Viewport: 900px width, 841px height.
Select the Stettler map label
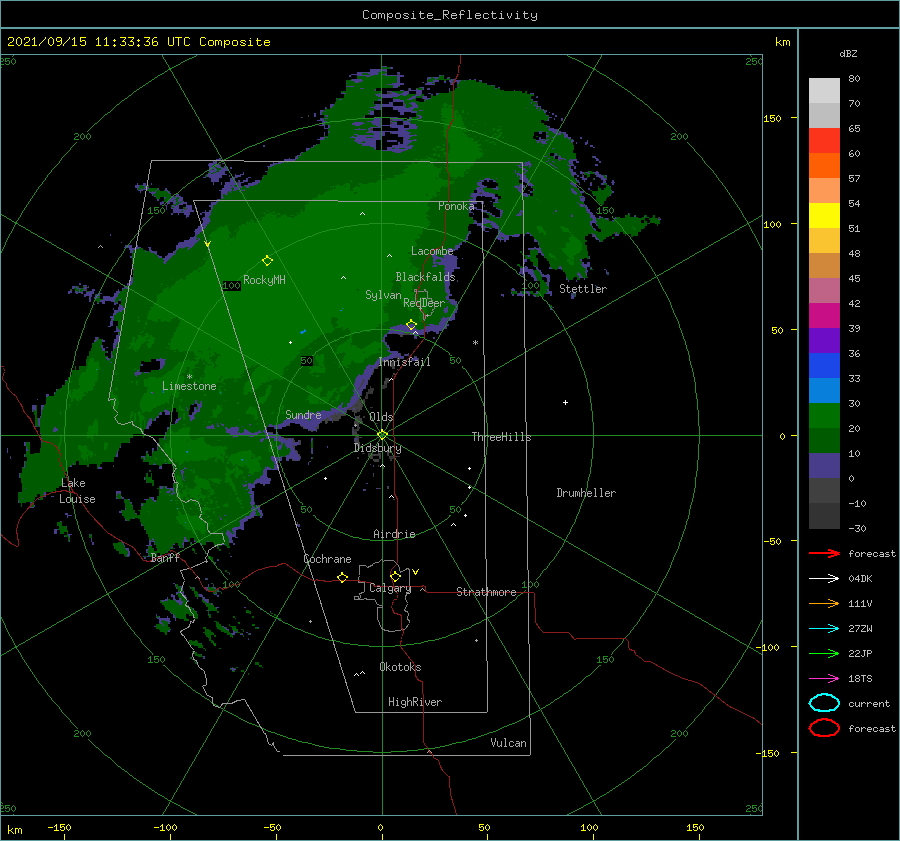[x=583, y=289]
